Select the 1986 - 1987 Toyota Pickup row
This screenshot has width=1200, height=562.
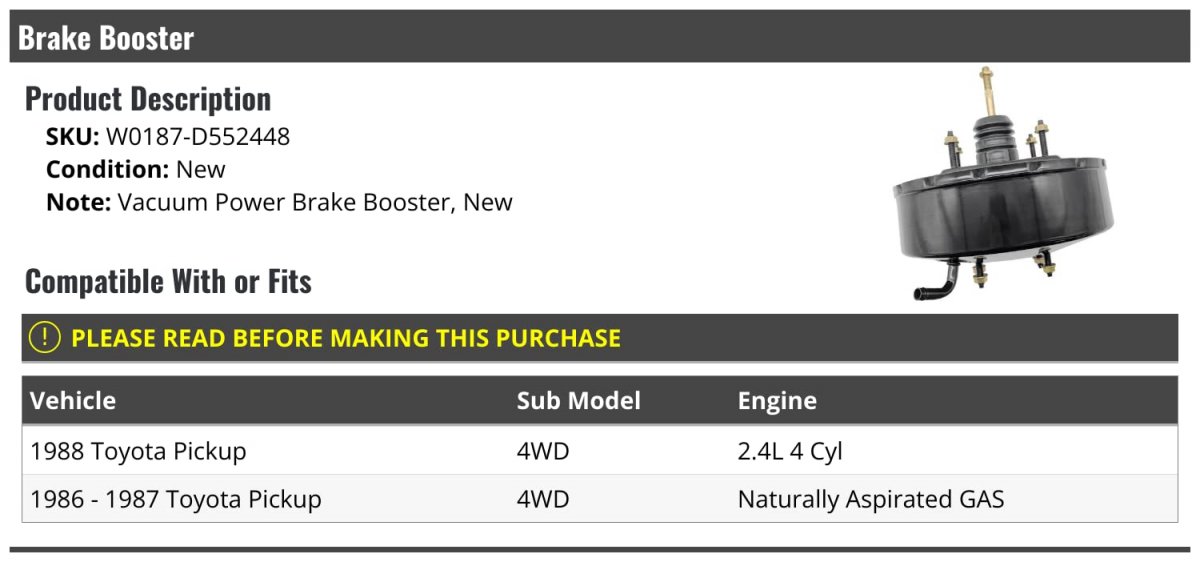coord(600,499)
